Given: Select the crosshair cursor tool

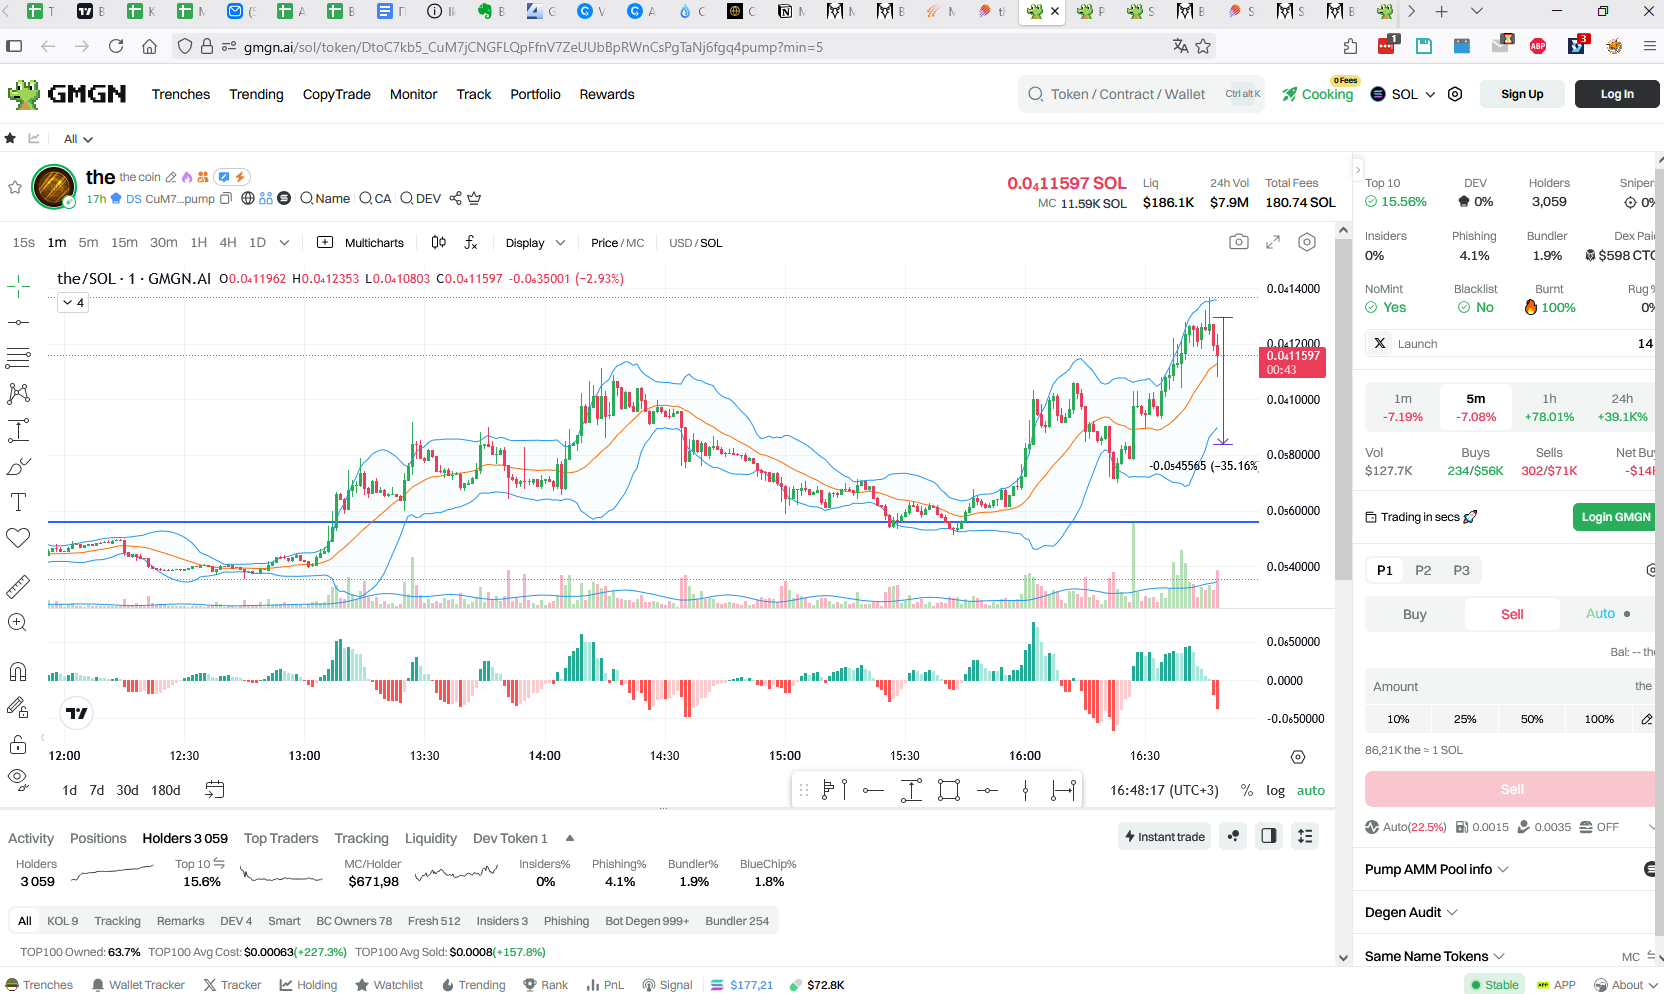Looking at the screenshot, I should [18, 288].
